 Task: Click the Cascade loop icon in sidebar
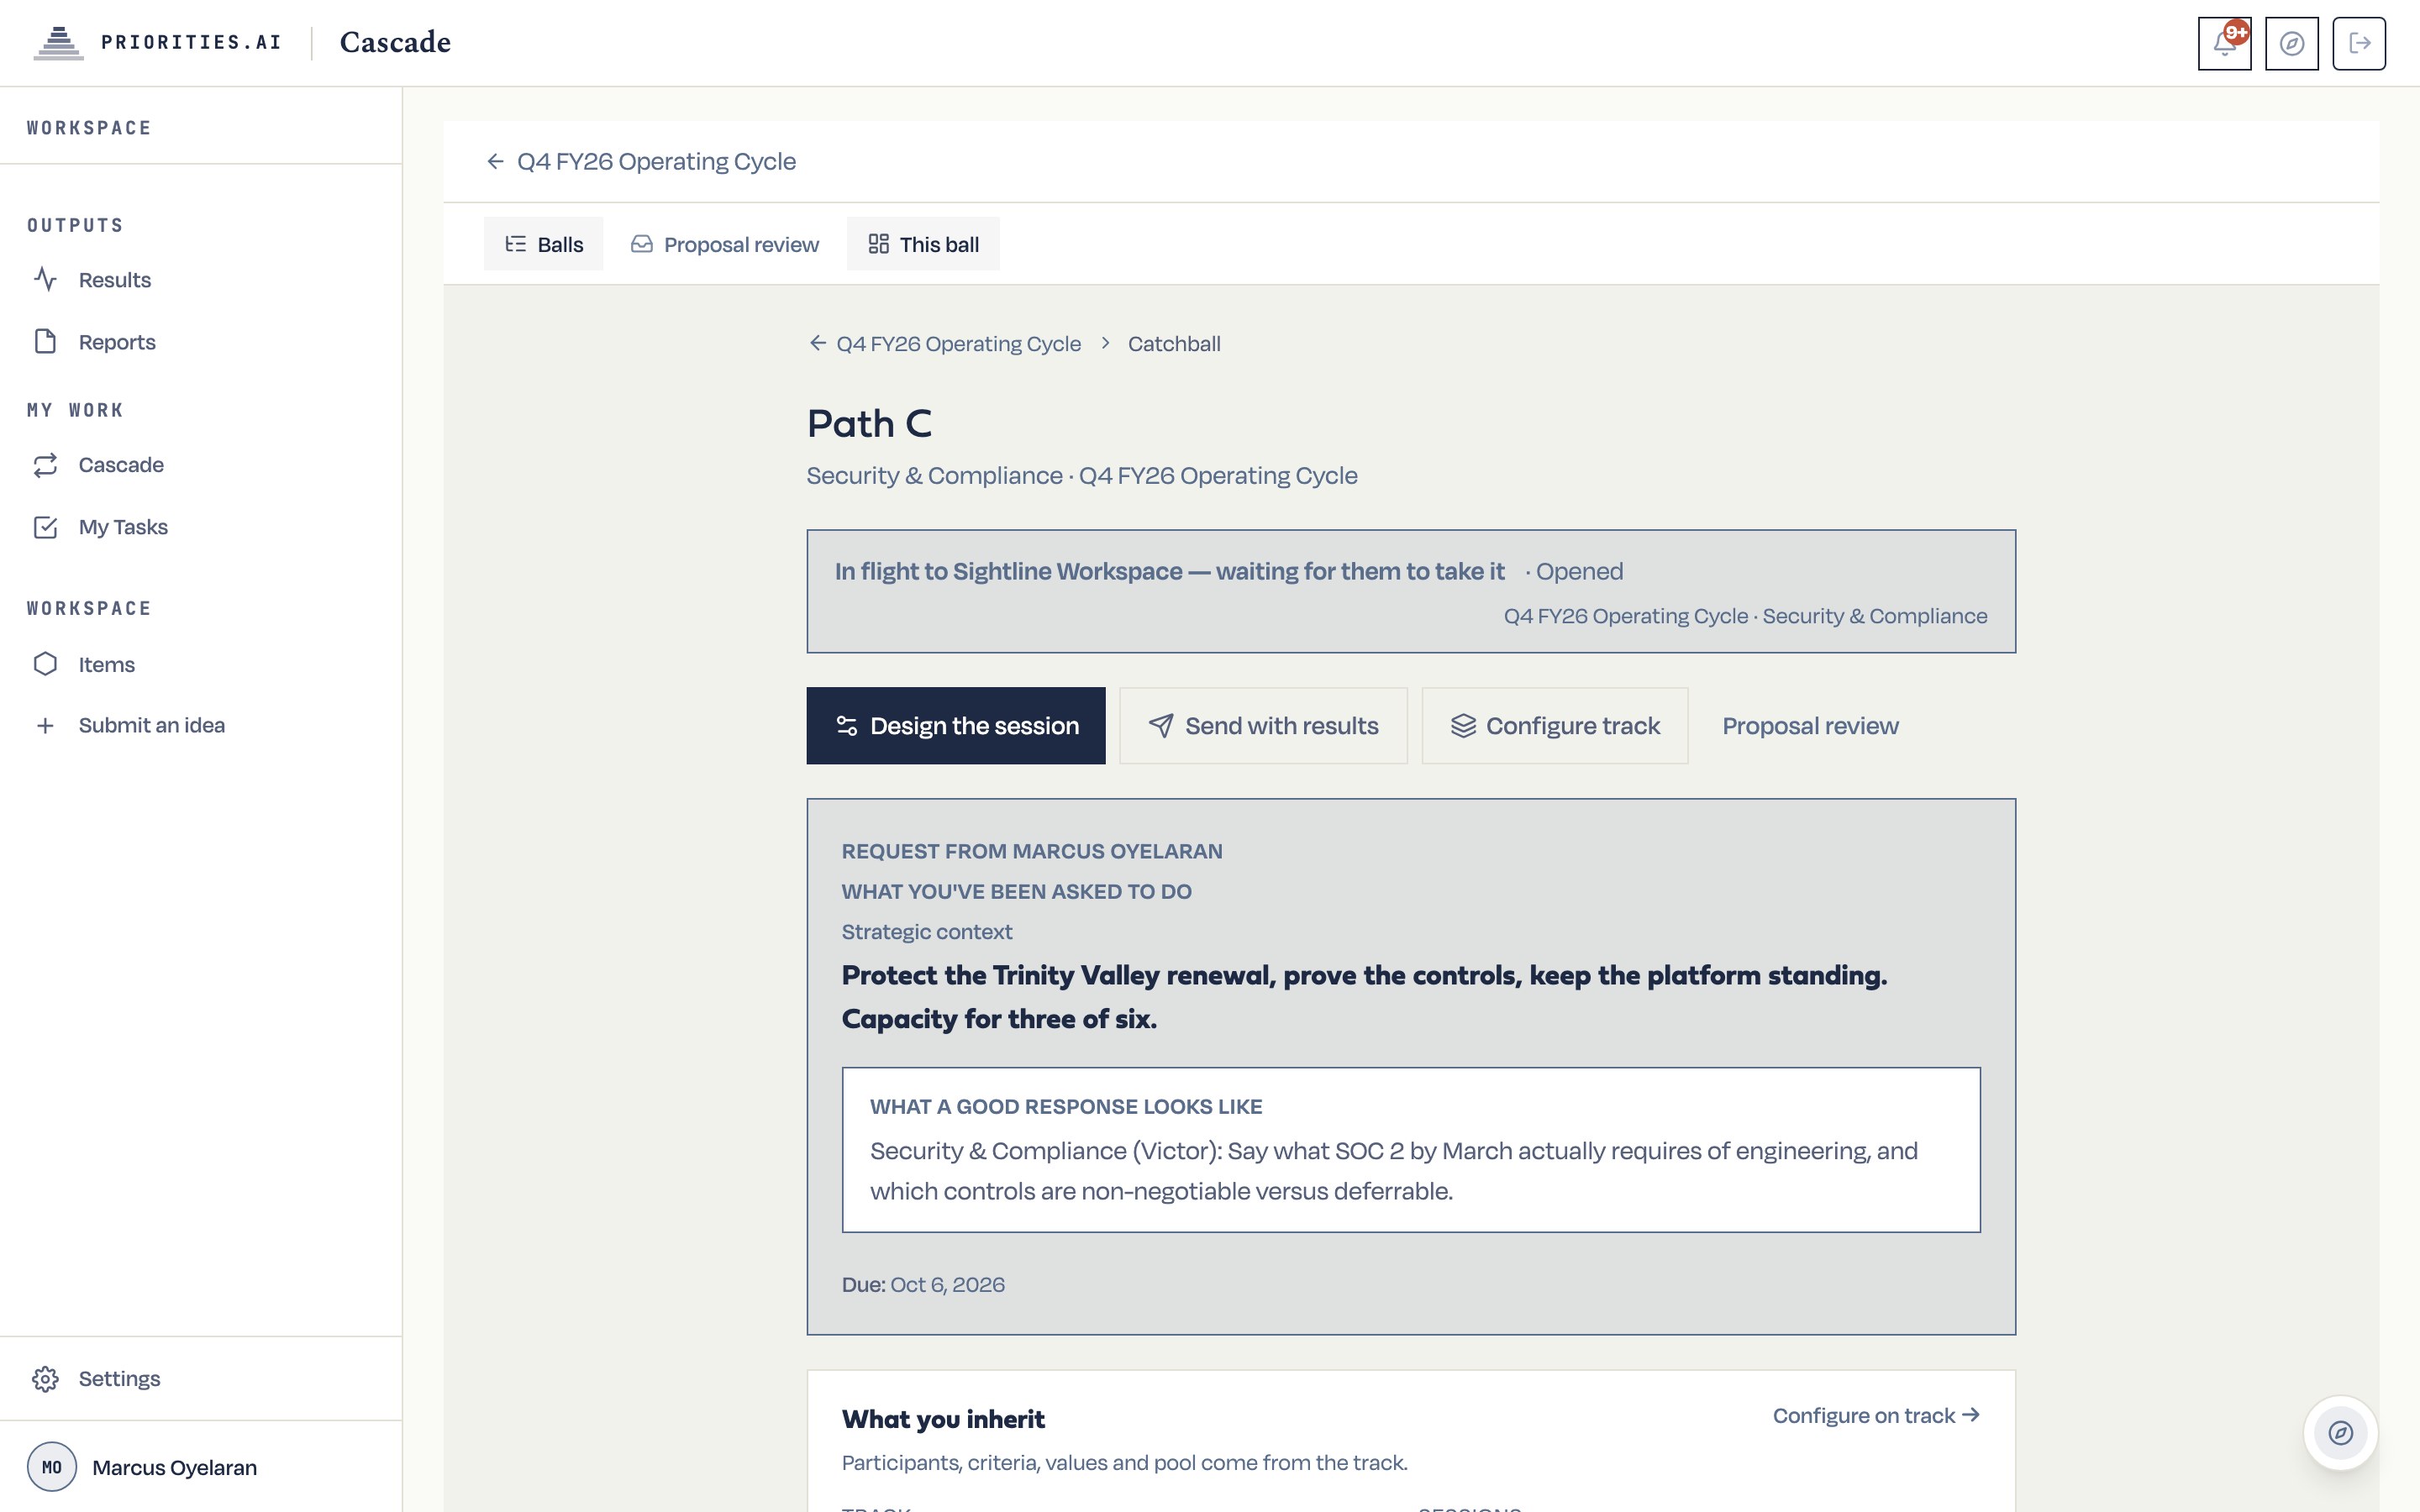click(45, 465)
